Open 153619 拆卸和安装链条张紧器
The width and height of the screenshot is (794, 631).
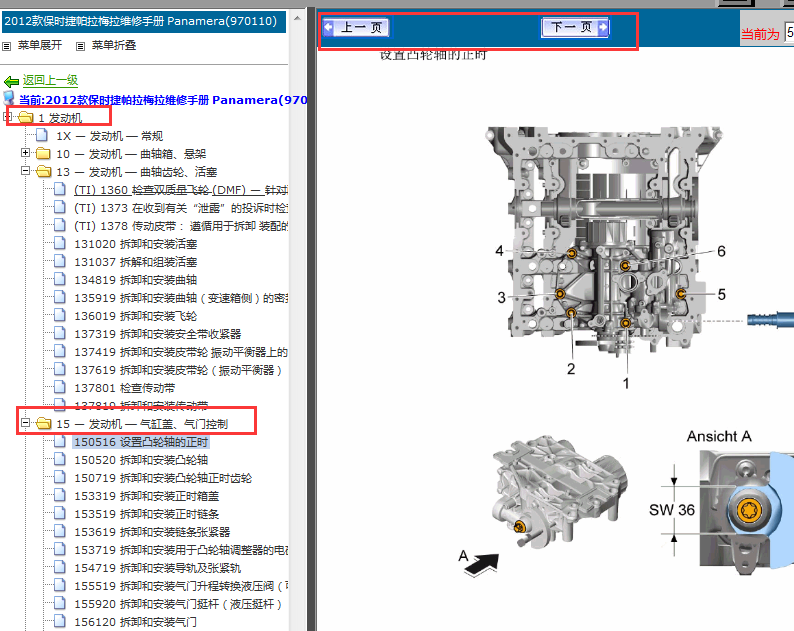pyautogui.click(x=152, y=532)
